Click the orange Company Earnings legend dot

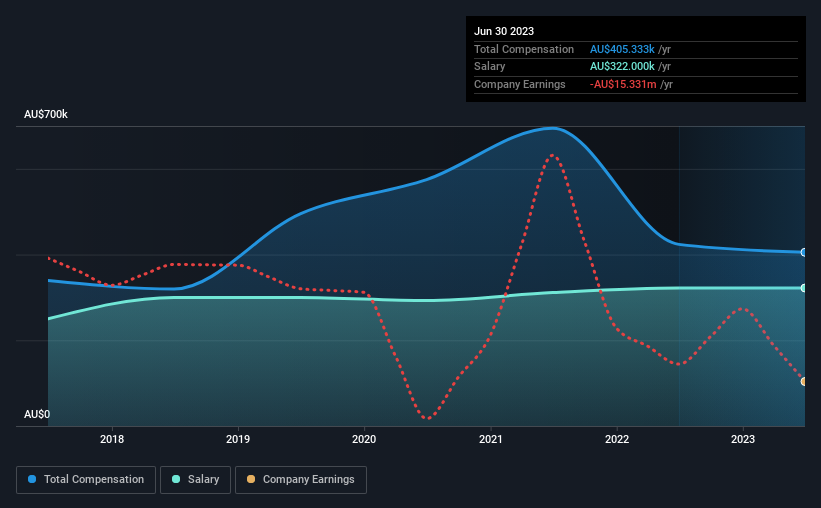[x=251, y=479]
